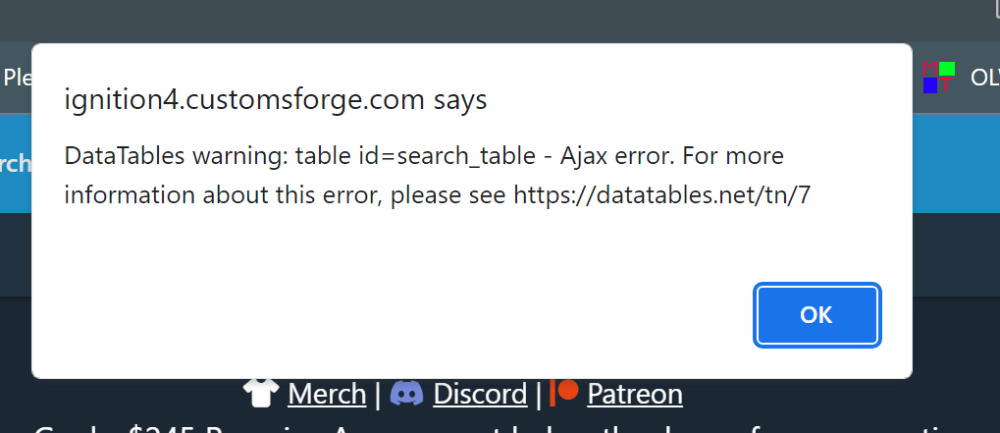Open the OL bookmark next to MT icon
1000x433 pixels.
click(984, 77)
